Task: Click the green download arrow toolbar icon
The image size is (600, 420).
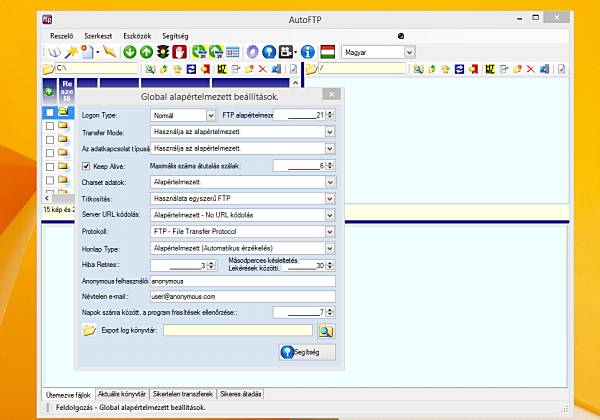Action: 131,51
